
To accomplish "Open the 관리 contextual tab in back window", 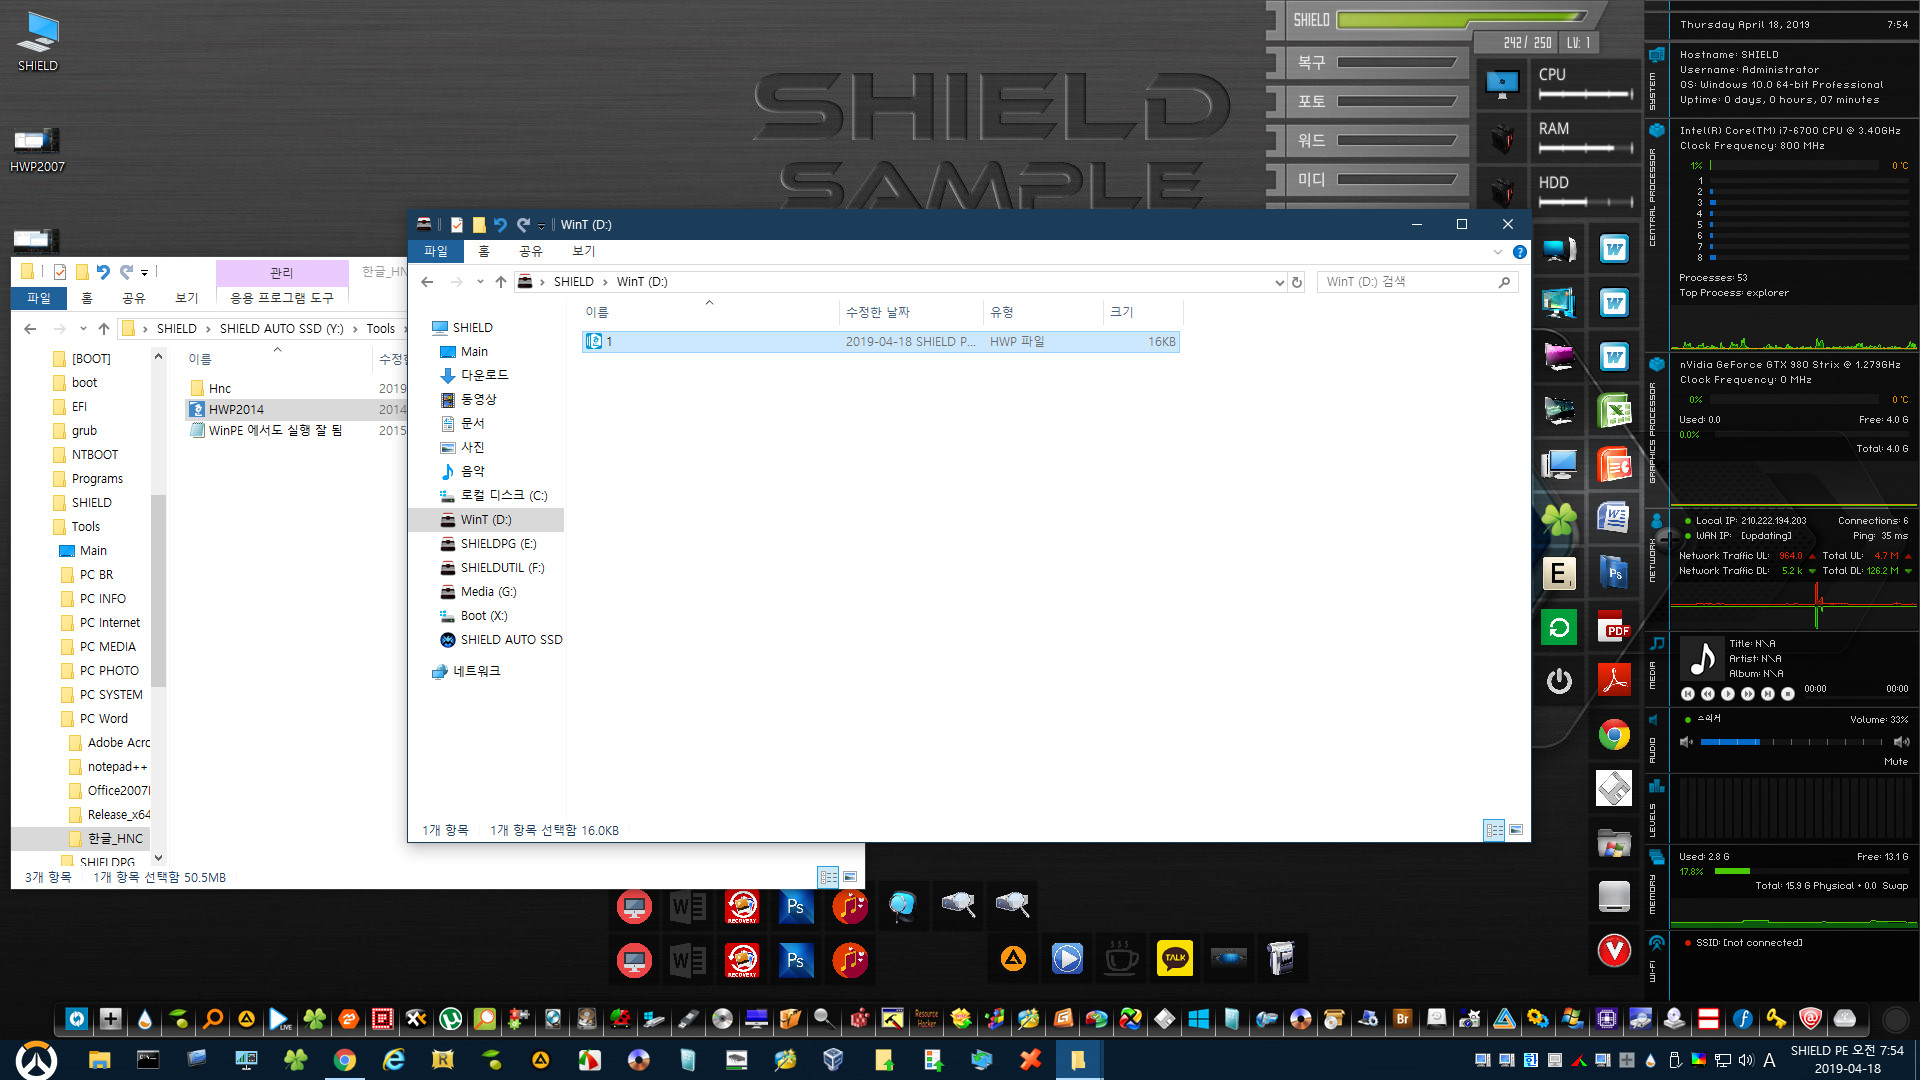I will [x=282, y=273].
